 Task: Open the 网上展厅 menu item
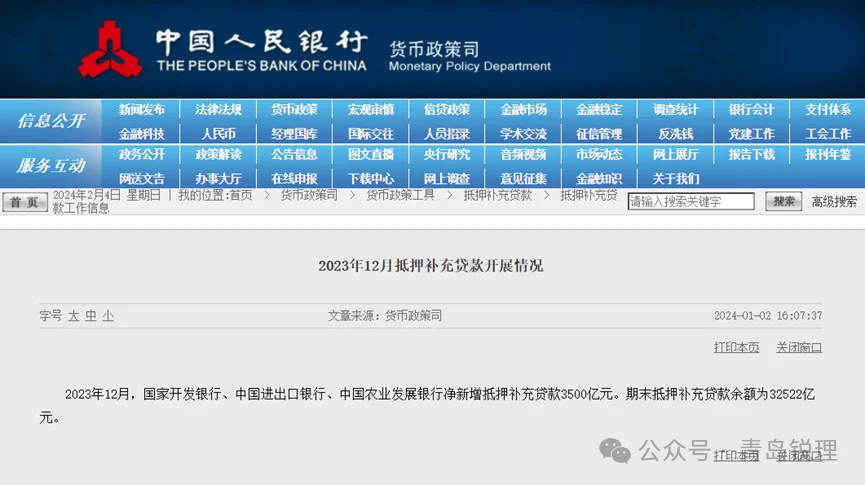[x=676, y=154]
